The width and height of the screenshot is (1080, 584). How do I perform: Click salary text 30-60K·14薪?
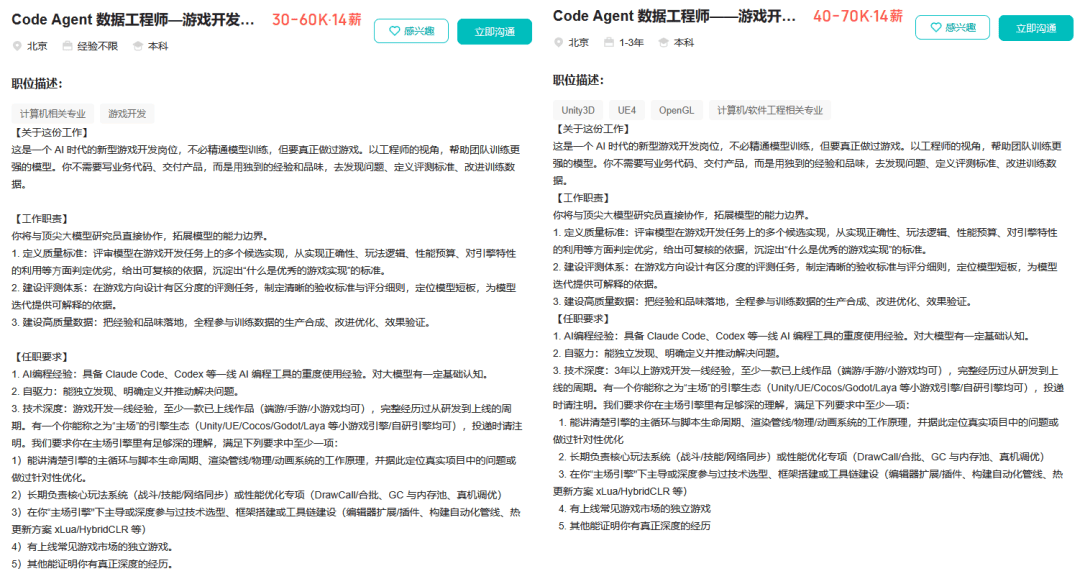tap(317, 19)
